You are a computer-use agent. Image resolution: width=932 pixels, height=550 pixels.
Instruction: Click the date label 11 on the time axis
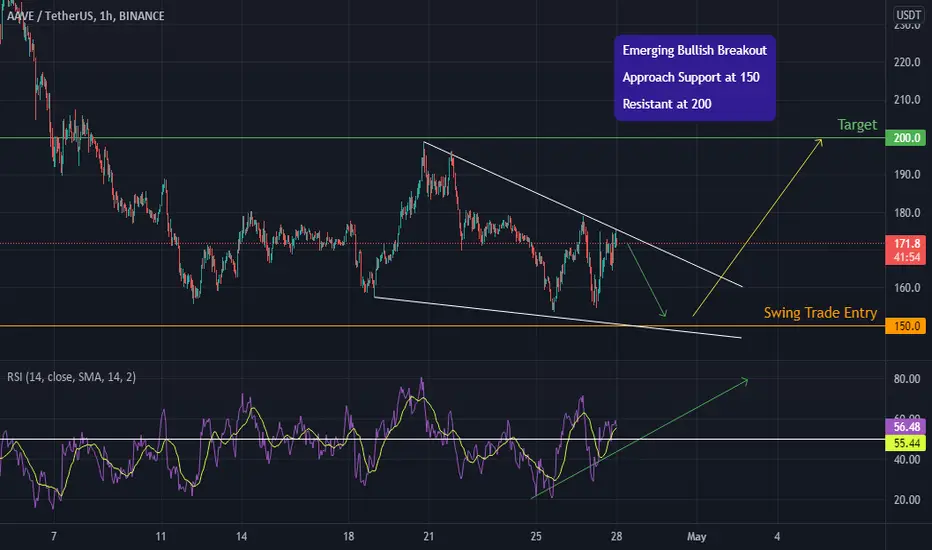[x=161, y=536]
